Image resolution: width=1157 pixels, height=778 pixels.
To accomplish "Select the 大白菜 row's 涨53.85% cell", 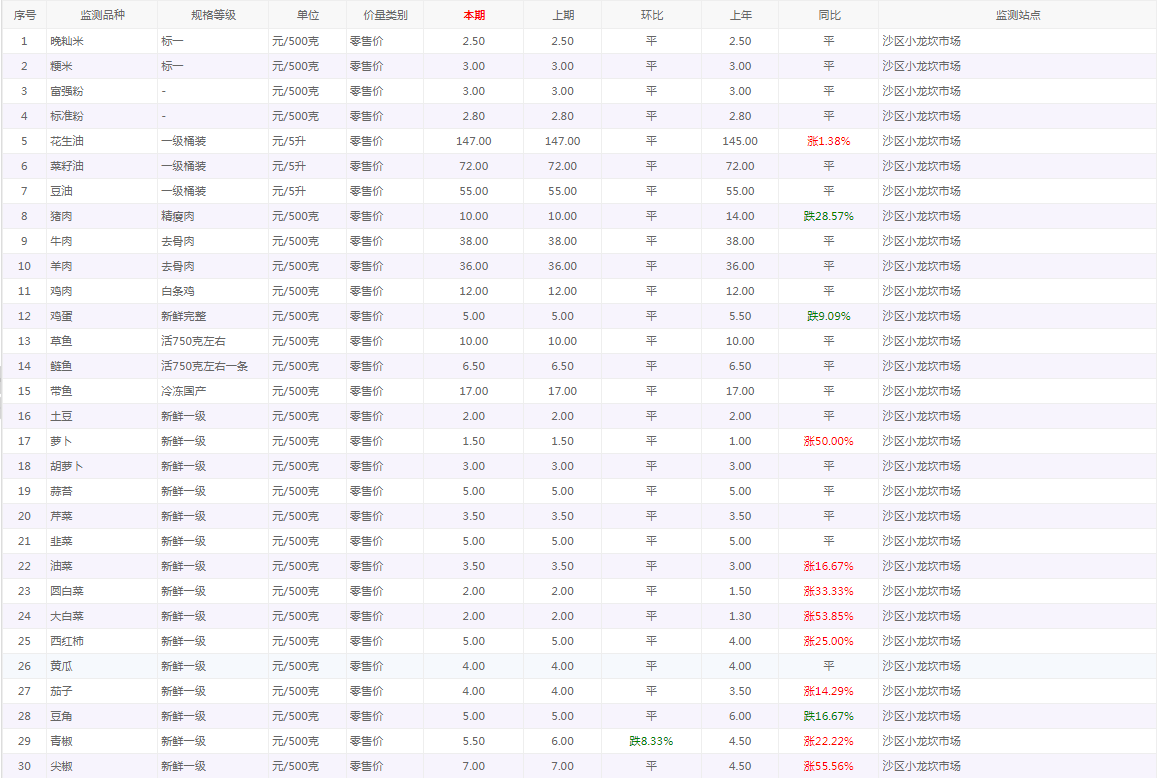I will pyautogui.click(x=828, y=616).
